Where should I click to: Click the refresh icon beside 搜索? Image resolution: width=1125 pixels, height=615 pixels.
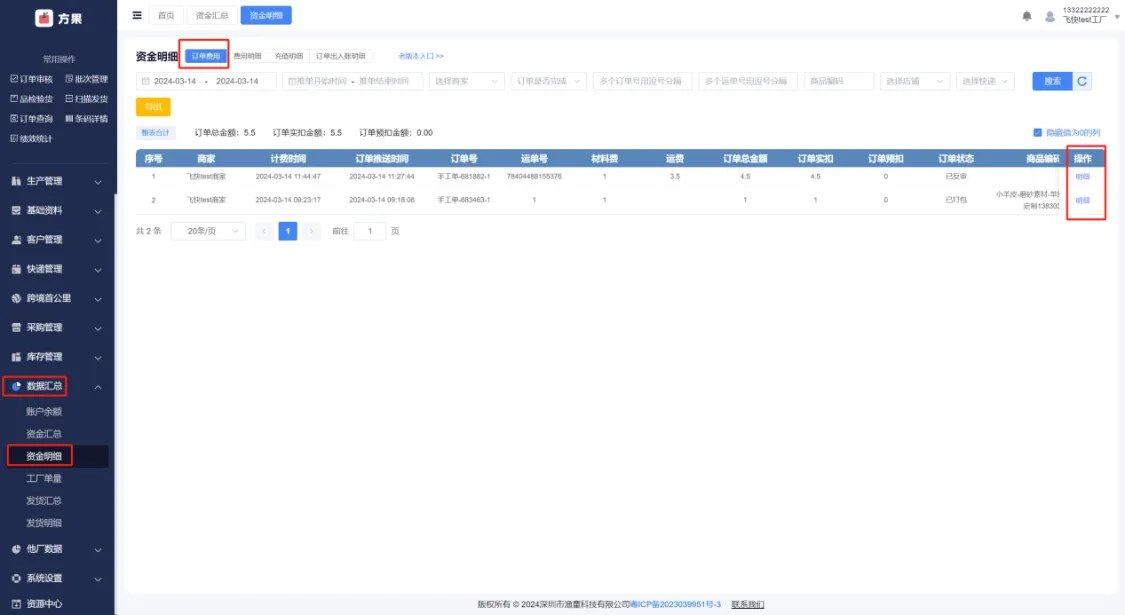coord(1082,81)
